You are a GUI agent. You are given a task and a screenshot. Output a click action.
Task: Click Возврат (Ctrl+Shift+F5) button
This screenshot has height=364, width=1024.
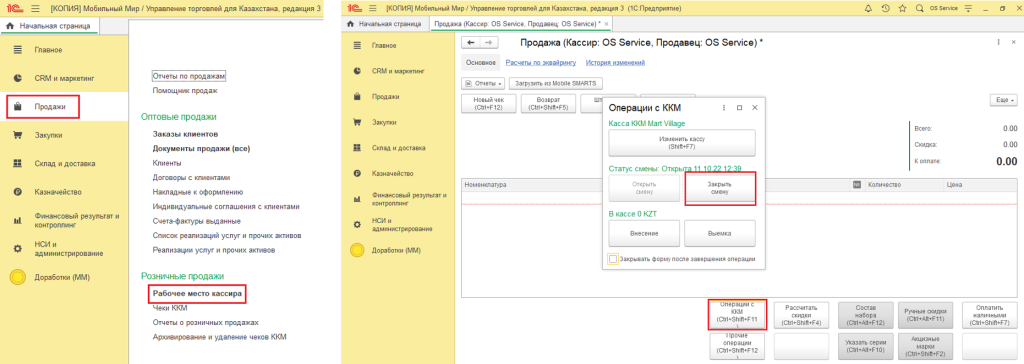548,103
